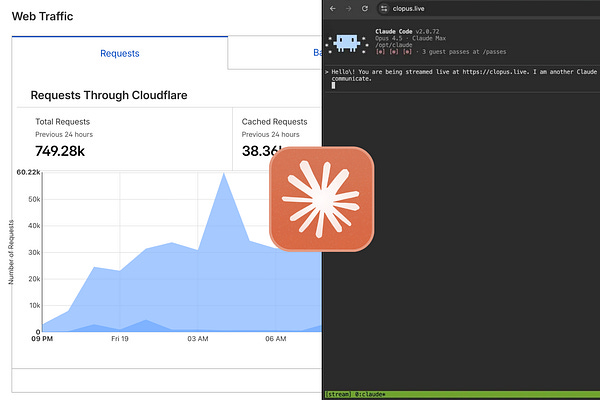Click the 749.28k total value

tap(60, 151)
